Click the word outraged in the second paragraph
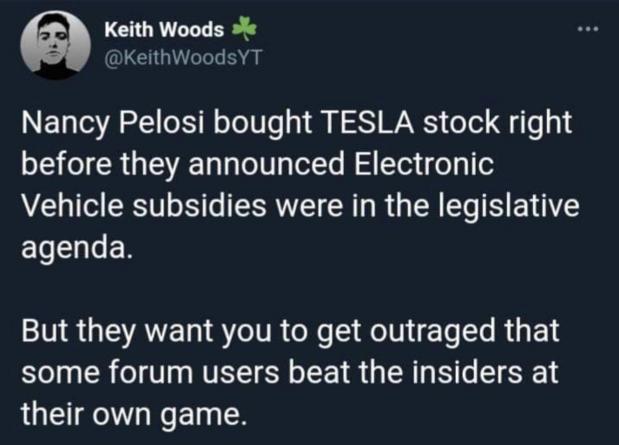The width and height of the screenshot is (619, 445). [433, 330]
